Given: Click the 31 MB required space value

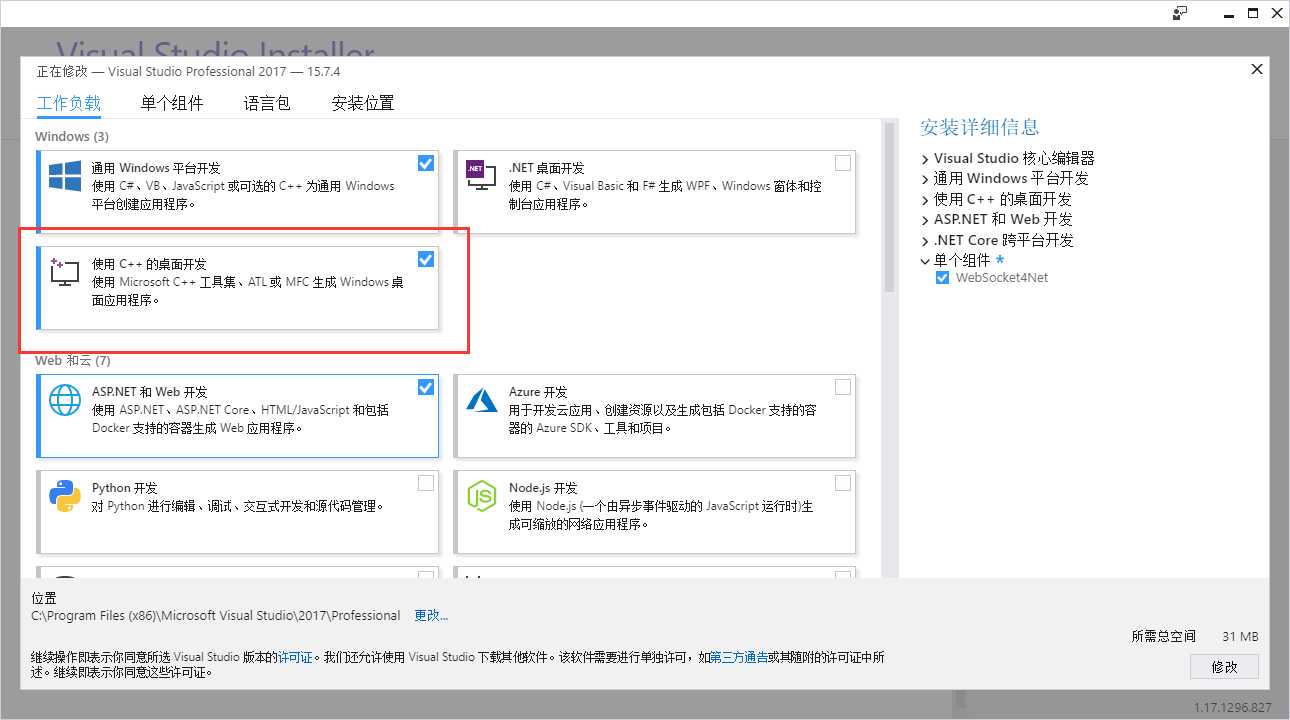Looking at the screenshot, I should (1240, 637).
